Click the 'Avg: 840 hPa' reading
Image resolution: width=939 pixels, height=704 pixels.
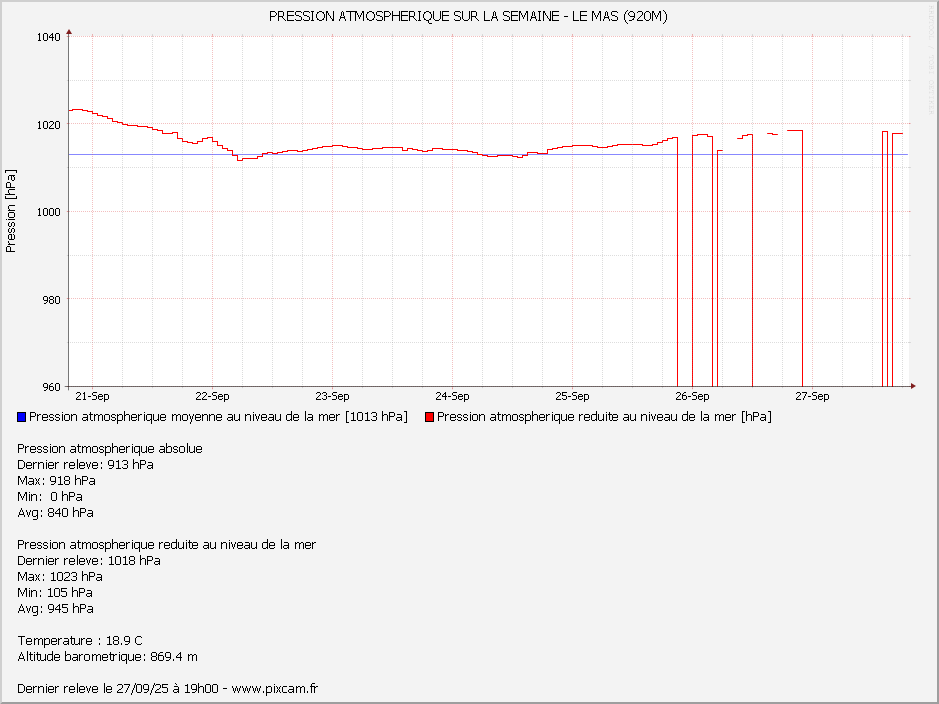point(56,513)
